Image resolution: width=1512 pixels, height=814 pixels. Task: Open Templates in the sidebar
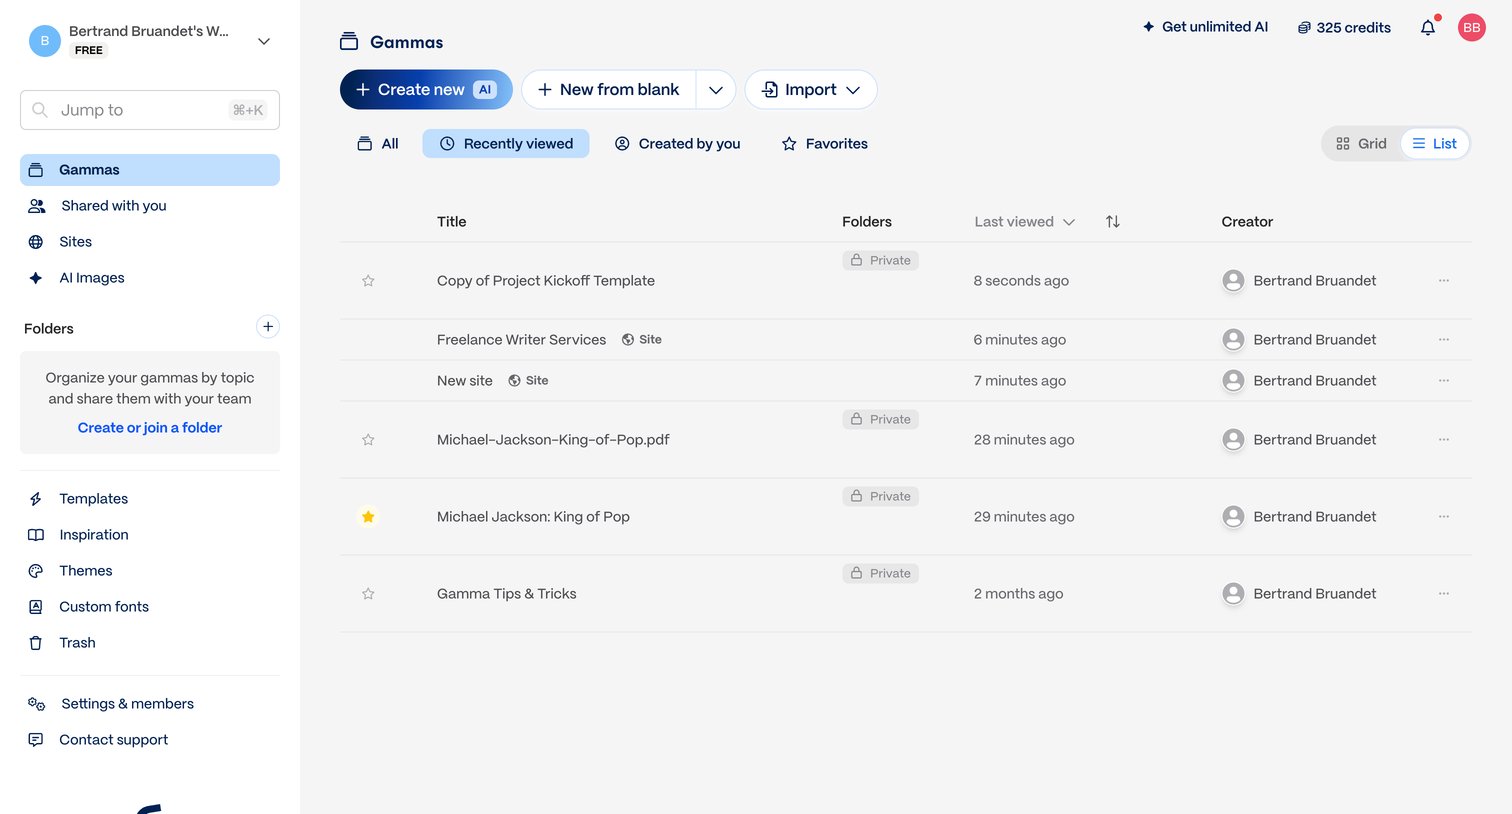150,499
